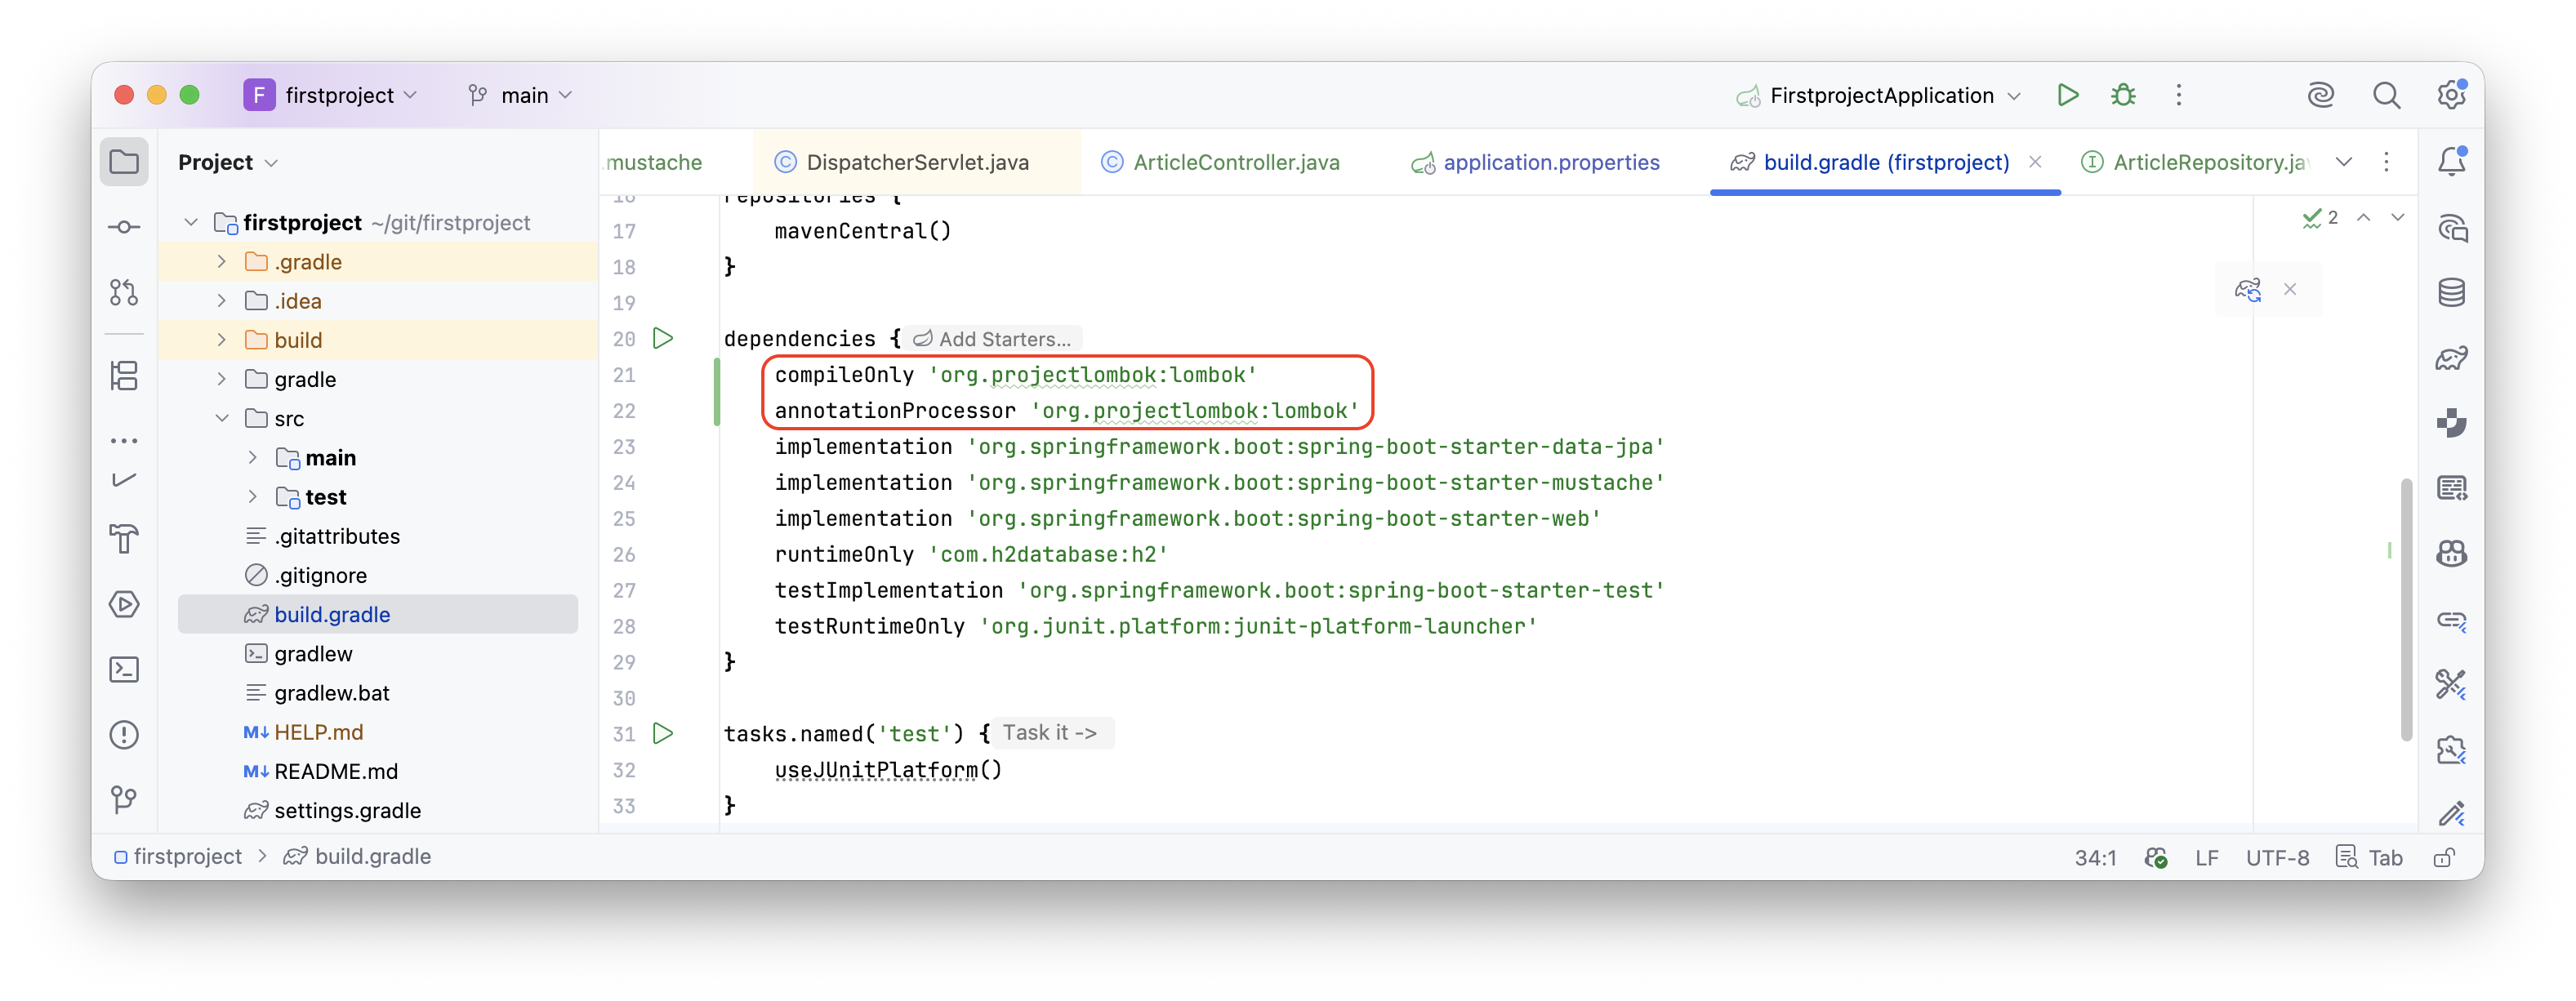Switch to ArticleRepository.java tab

tap(2195, 162)
